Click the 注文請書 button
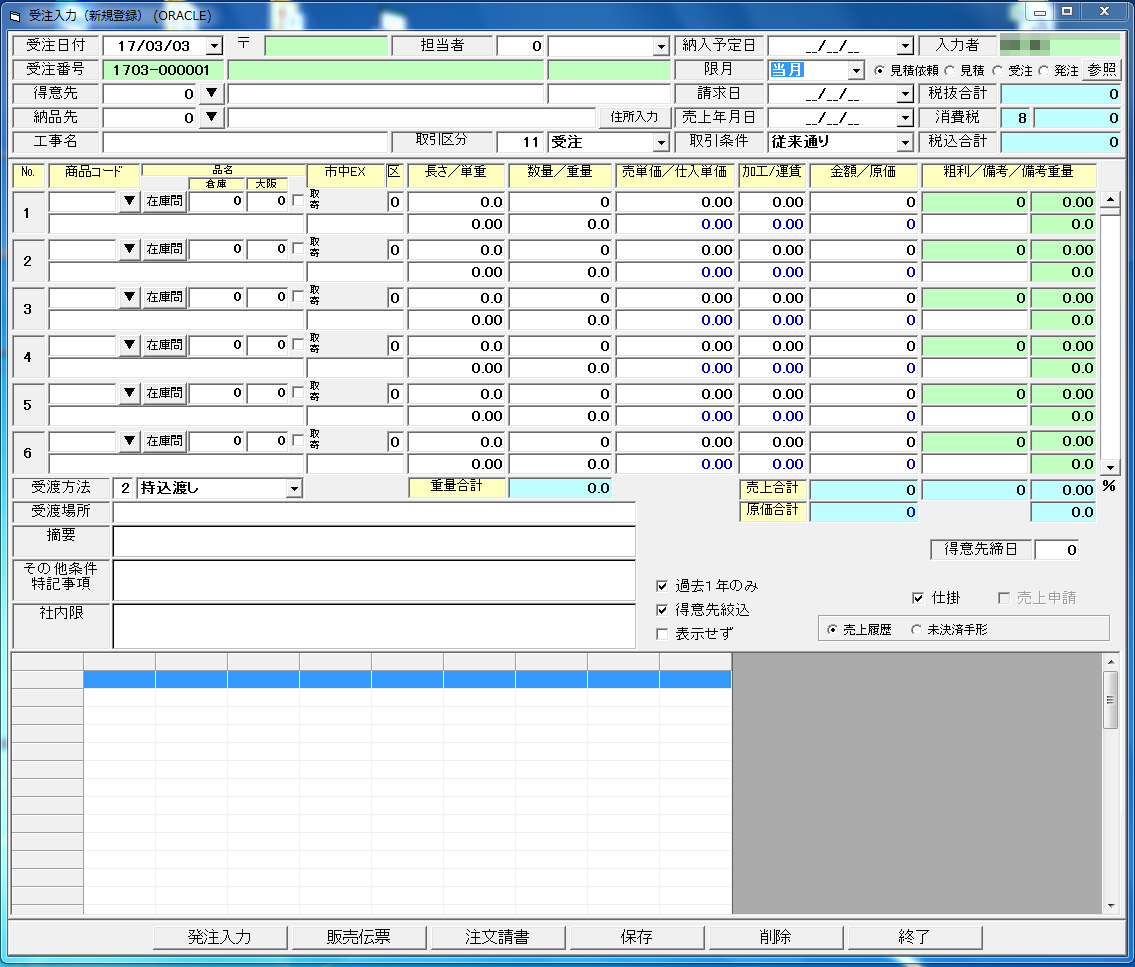Screen dimensions: 1135x967 [x=497, y=937]
